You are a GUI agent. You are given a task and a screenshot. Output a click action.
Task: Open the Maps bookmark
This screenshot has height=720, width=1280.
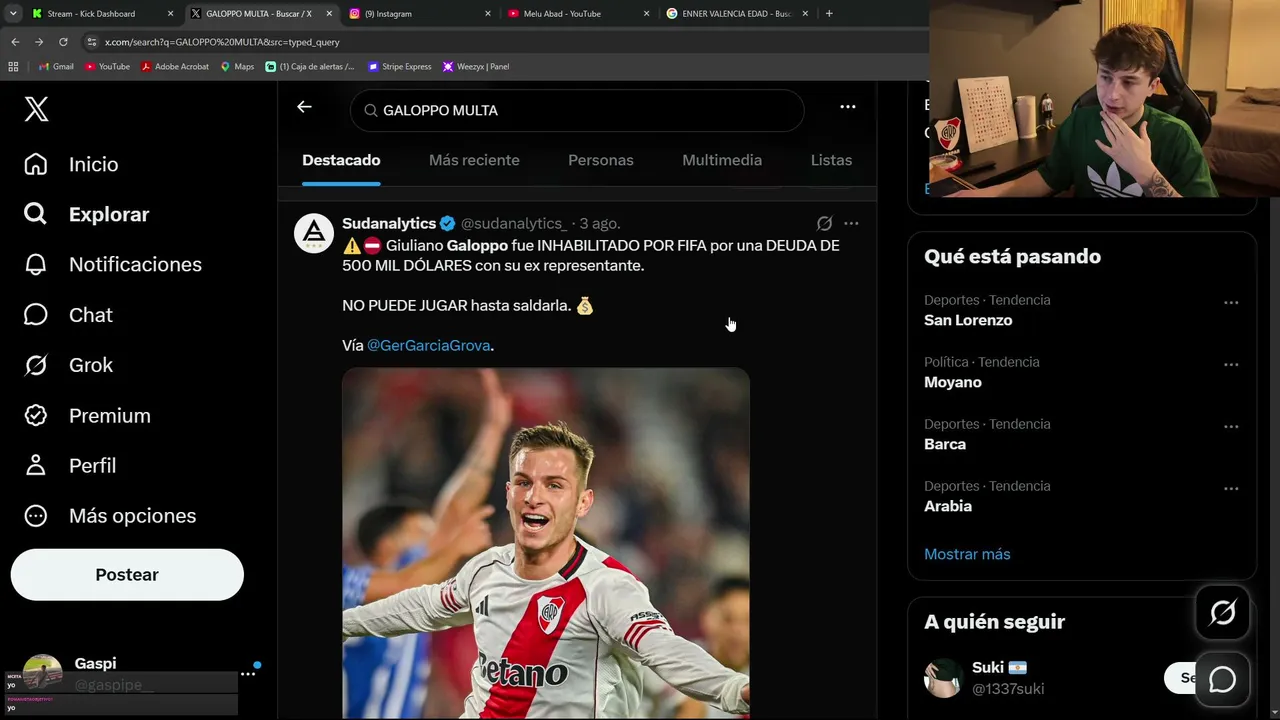237,67
